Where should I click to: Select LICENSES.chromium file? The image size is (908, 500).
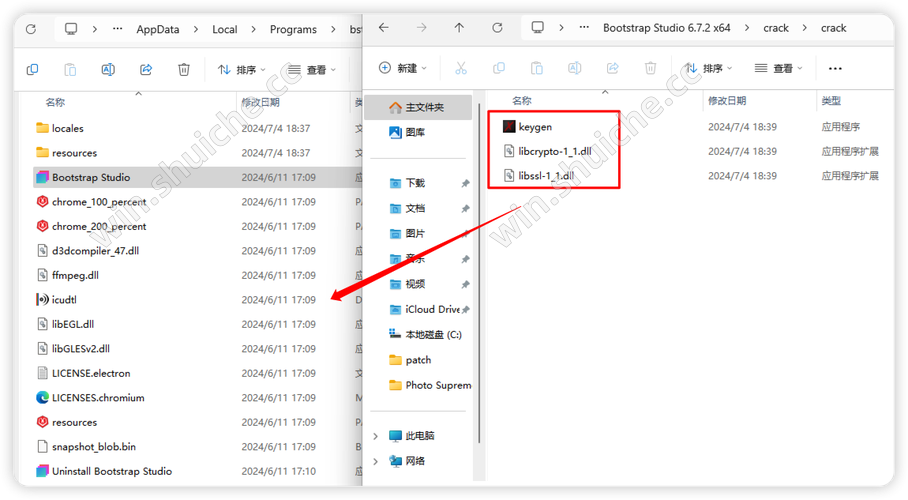(90, 398)
